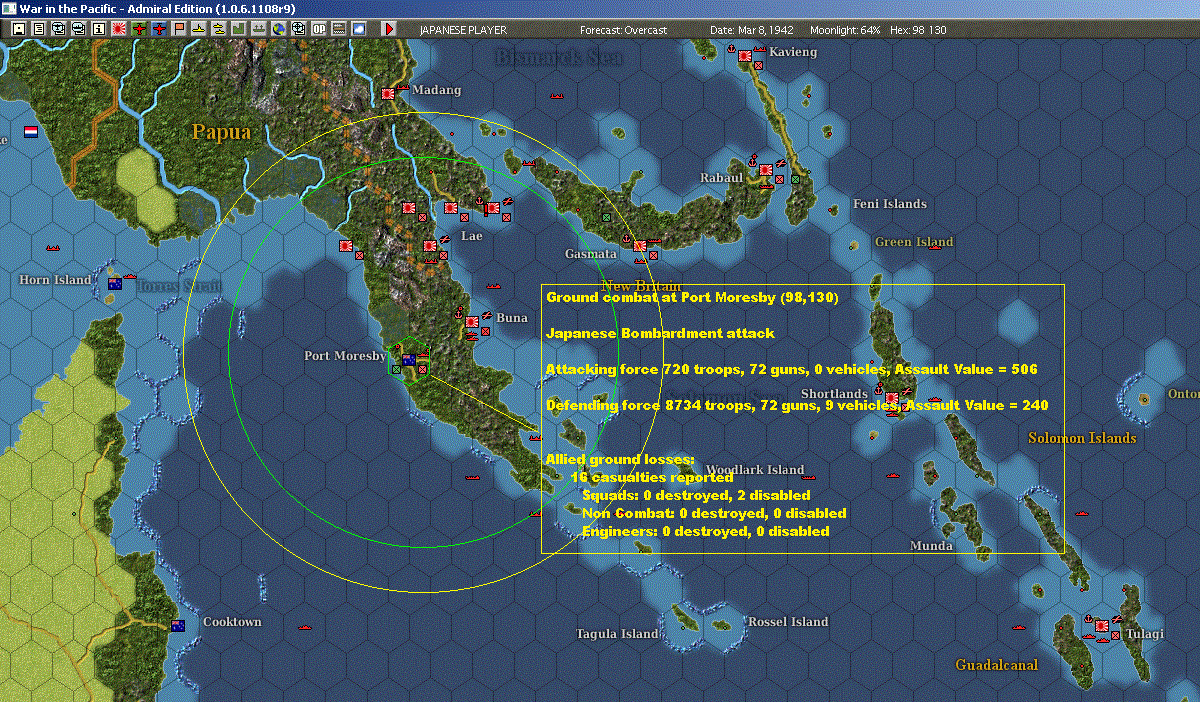Click the cloud weather toolbar icon
This screenshot has width=1200, height=702.
358,29
